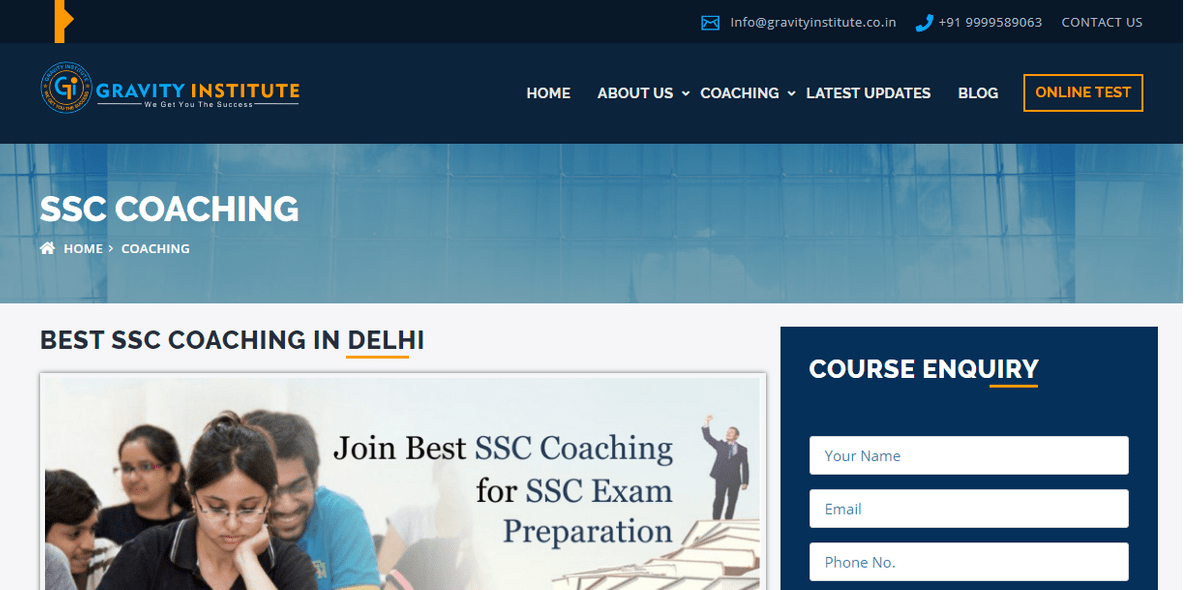1200x590 pixels.
Task: Click the Home breadcrumb link
Action: [83, 248]
